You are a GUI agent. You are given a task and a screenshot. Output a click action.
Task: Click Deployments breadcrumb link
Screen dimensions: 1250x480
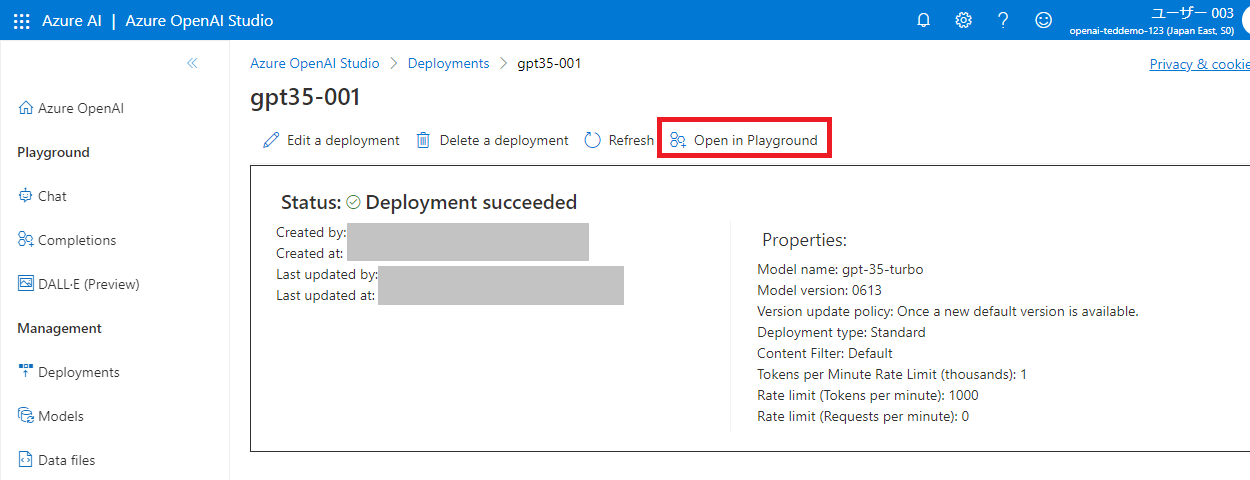coord(449,63)
